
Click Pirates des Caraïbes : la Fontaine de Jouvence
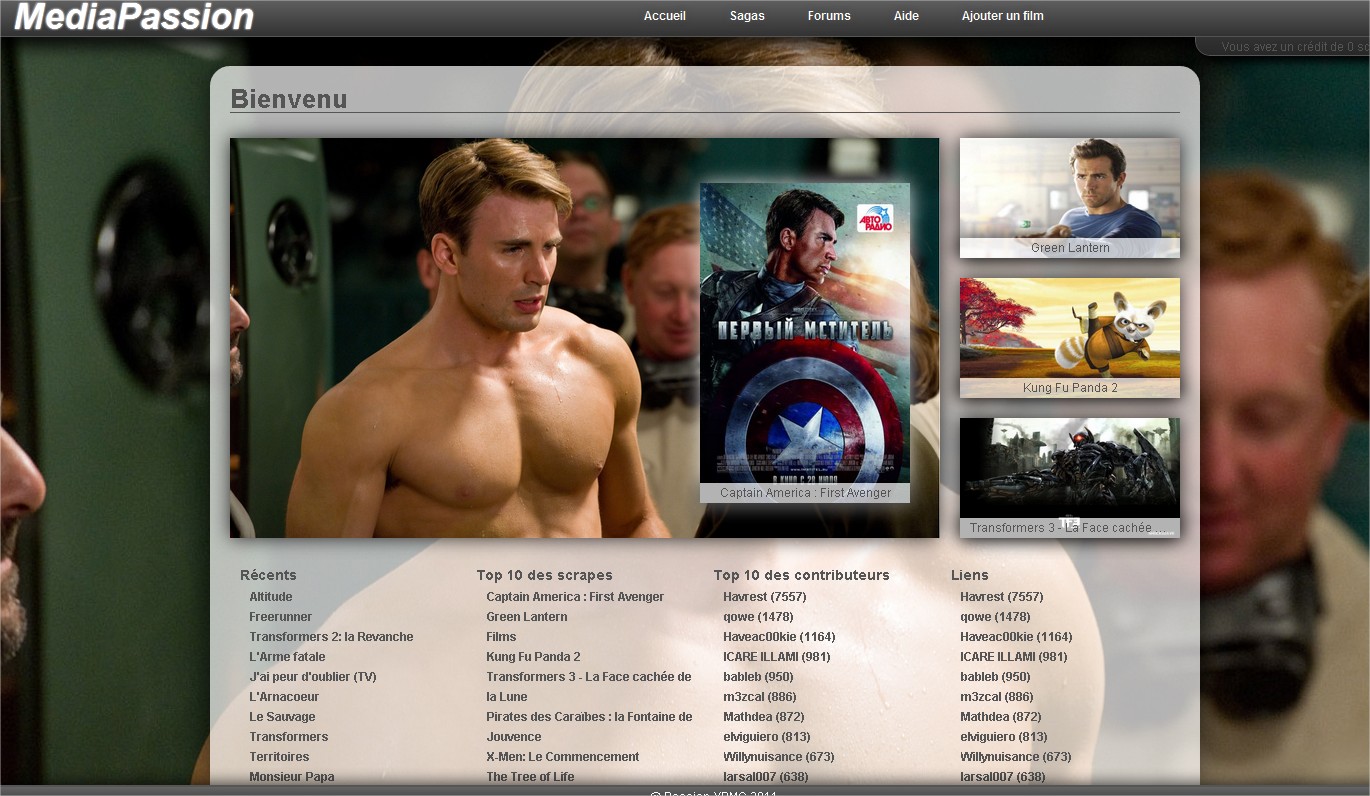point(589,727)
